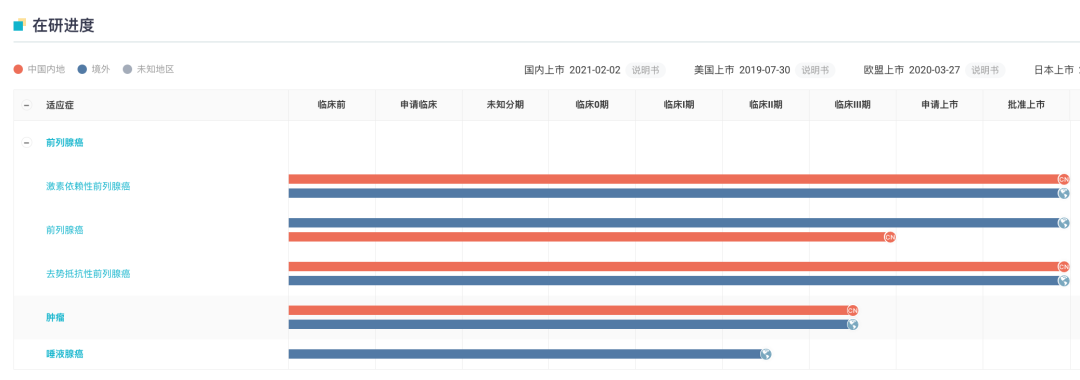This screenshot has width=1080, height=380.
Task: Open 唾液腺癌 indication link
Action: pyautogui.click(x=65, y=354)
